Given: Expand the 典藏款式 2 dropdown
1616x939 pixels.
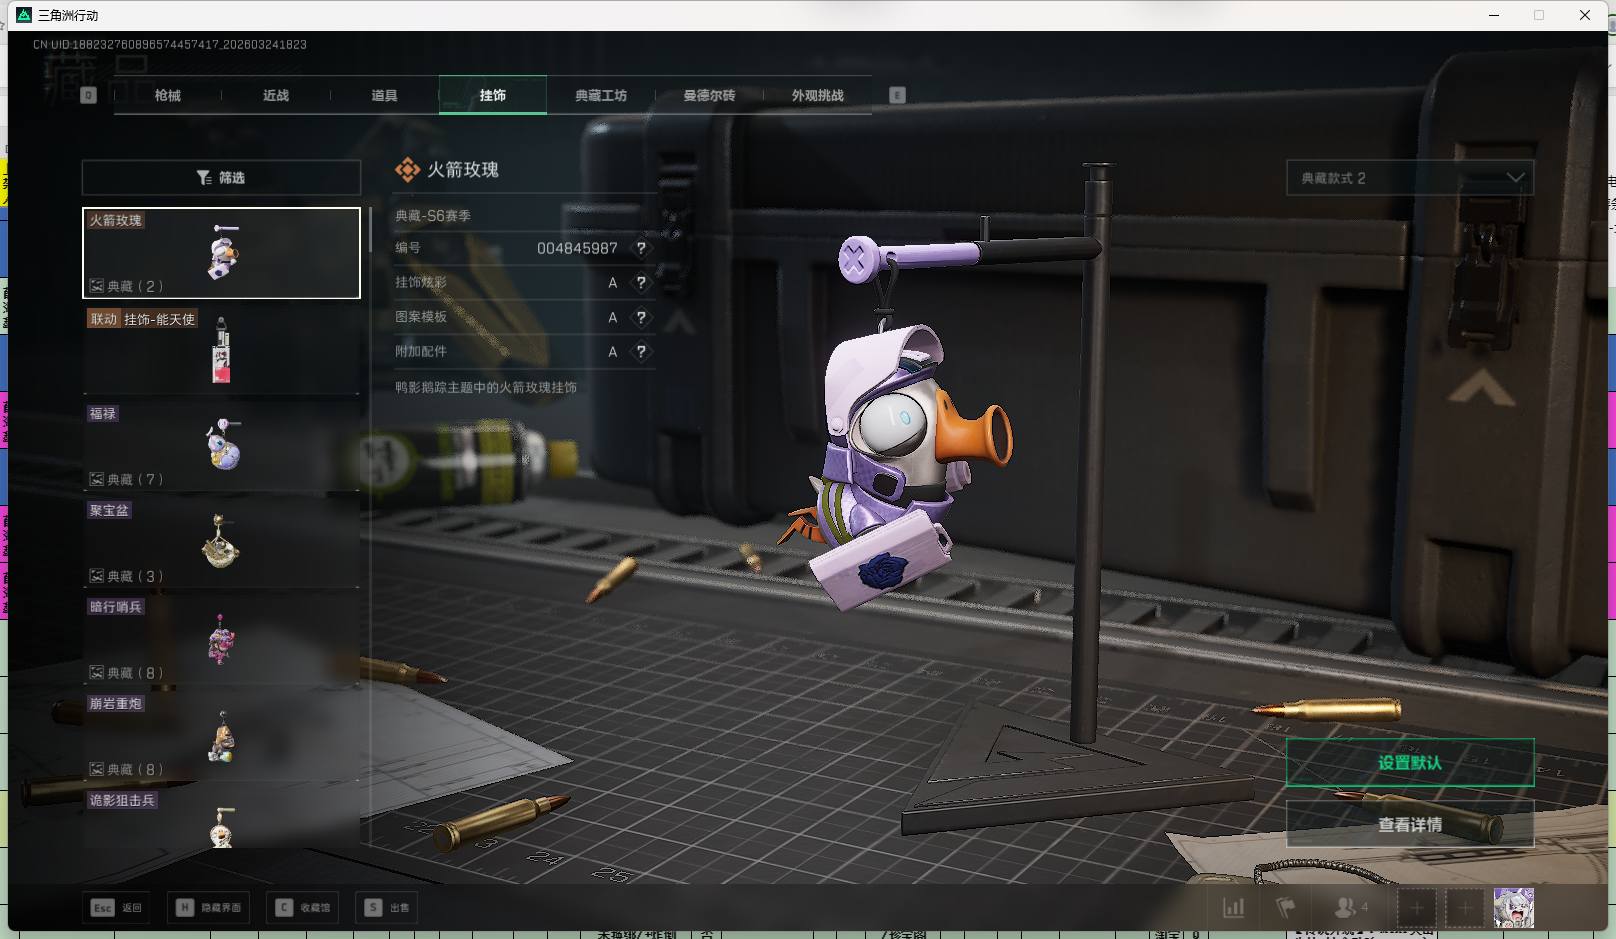Looking at the screenshot, I should point(1409,178).
